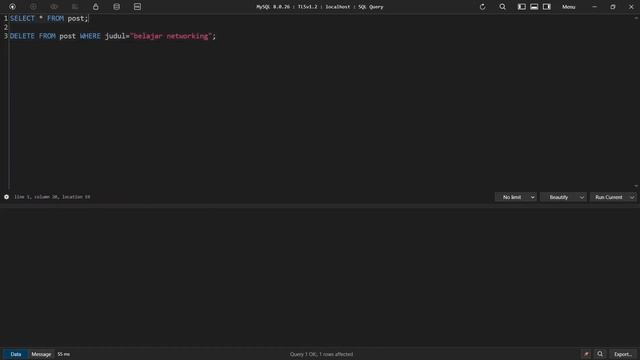640x360 pixels.
Task: Expand the Run Current dropdown arrow
Action: pos(632,197)
